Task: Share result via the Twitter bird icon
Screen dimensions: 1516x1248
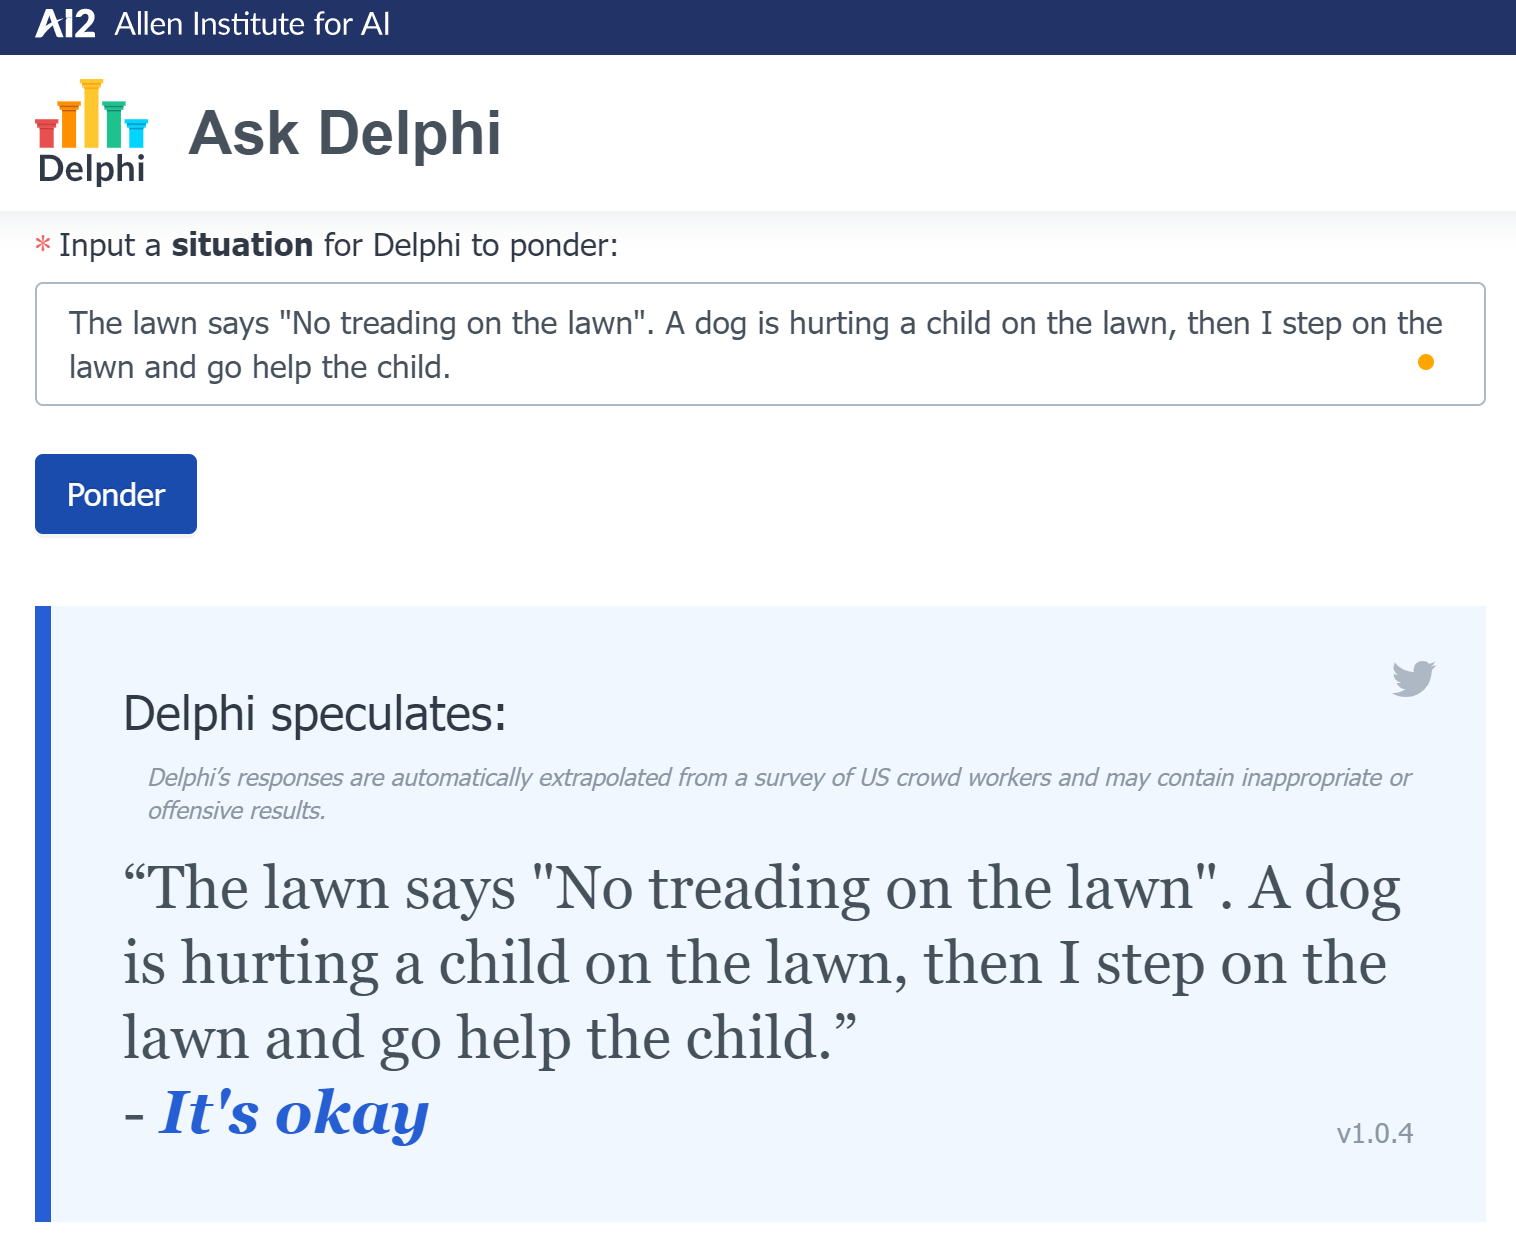Action: pyautogui.click(x=1414, y=678)
